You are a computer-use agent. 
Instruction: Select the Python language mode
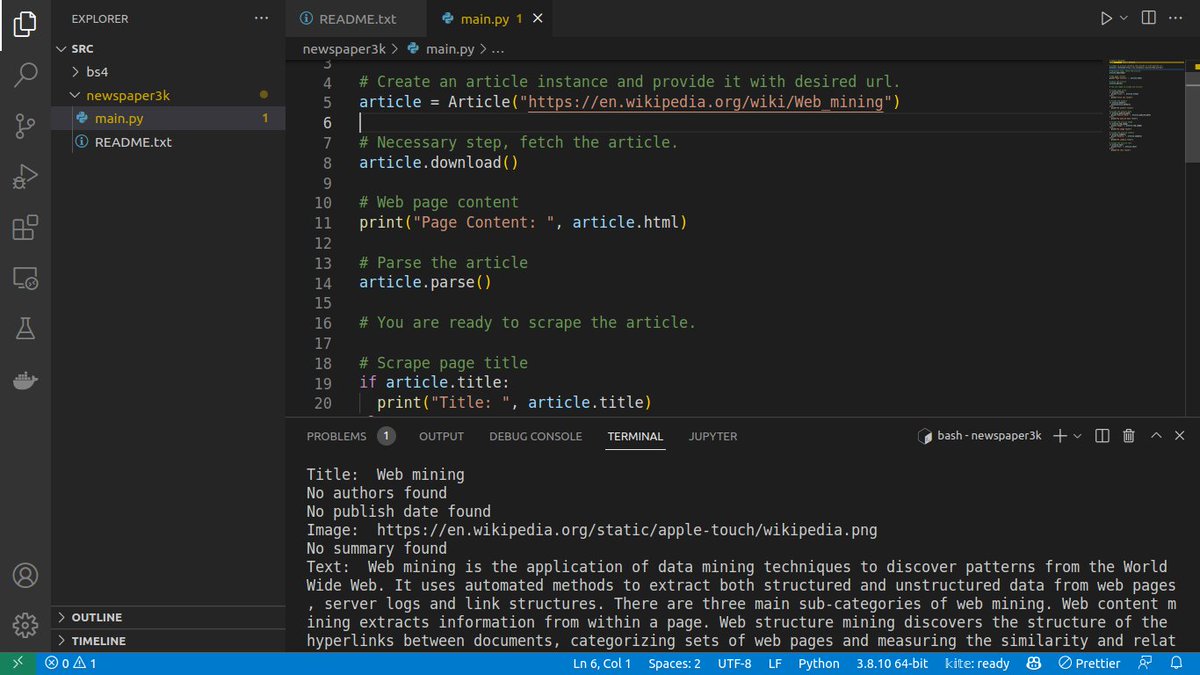[x=819, y=663]
